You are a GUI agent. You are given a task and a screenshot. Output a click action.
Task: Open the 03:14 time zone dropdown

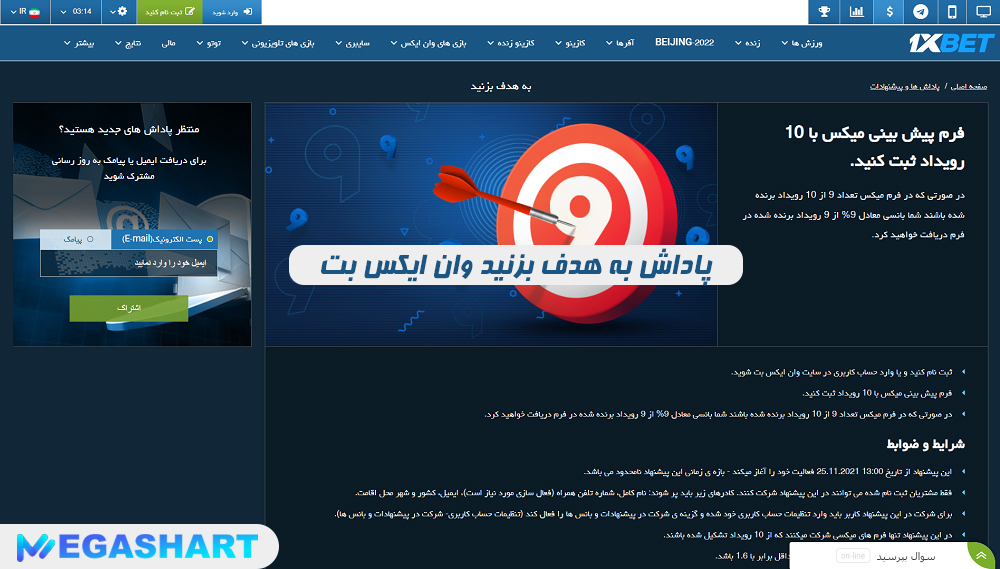[78, 12]
